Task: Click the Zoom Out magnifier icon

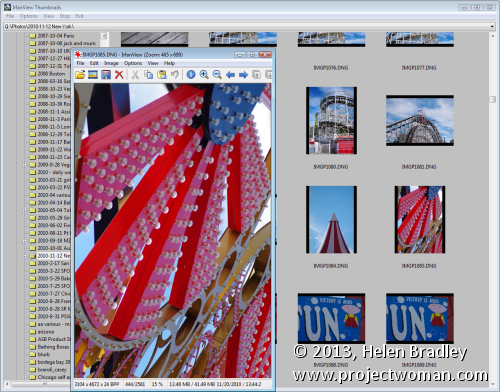Action: [217, 75]
